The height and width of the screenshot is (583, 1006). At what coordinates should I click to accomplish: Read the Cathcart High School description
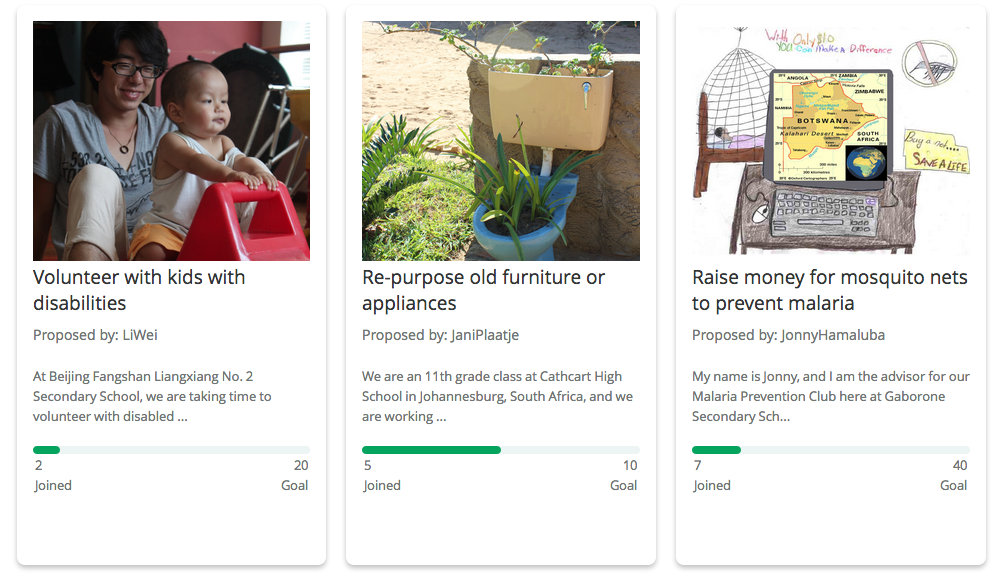(497, 396)
